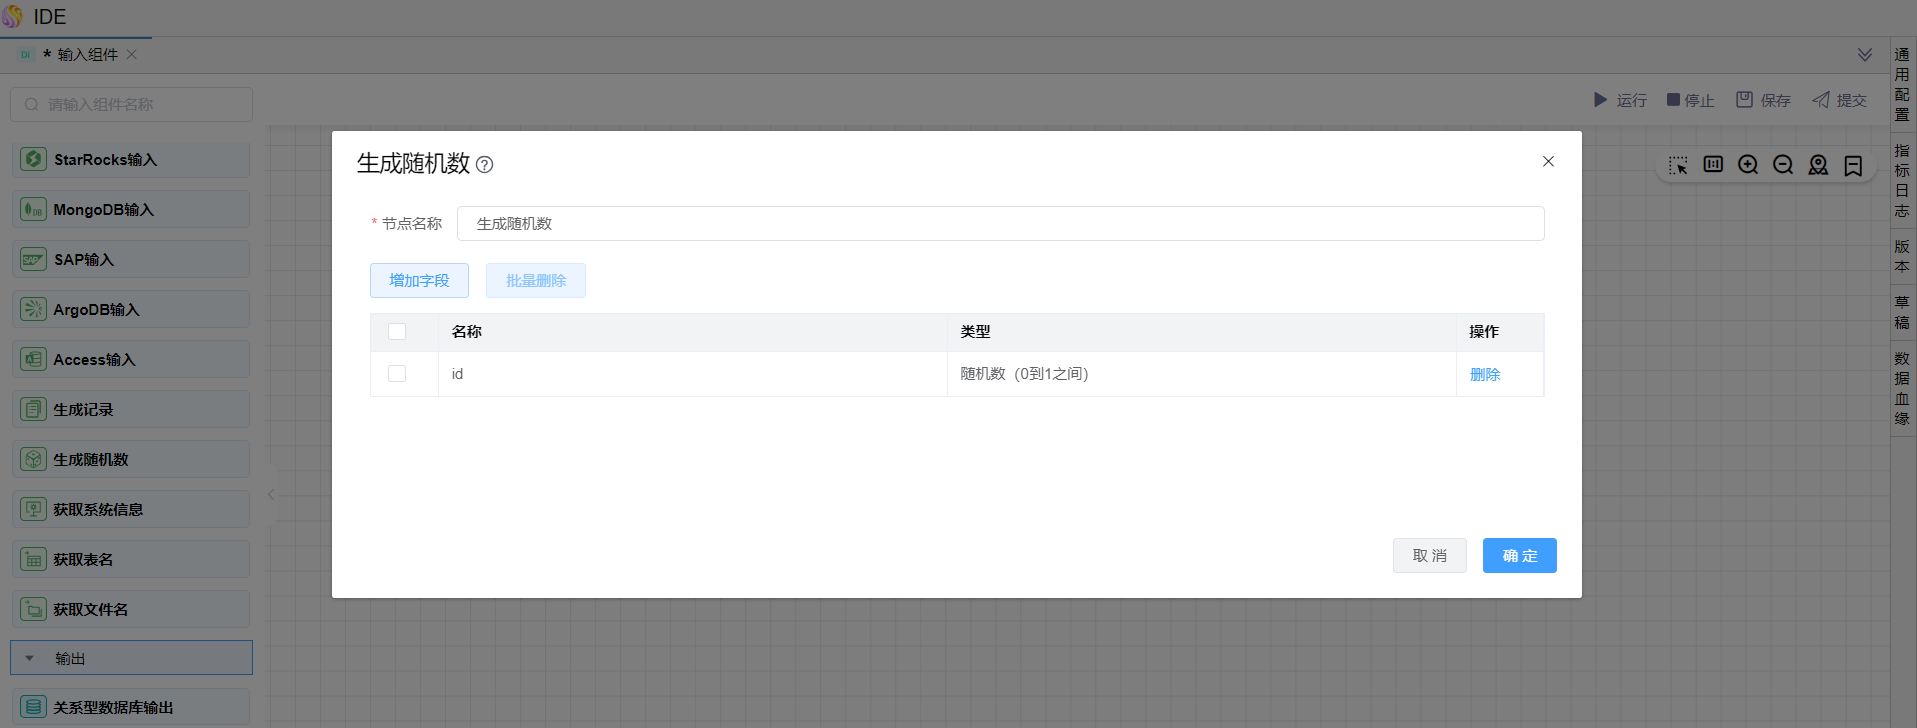Zoom out on the canvas

[1783, 165]
